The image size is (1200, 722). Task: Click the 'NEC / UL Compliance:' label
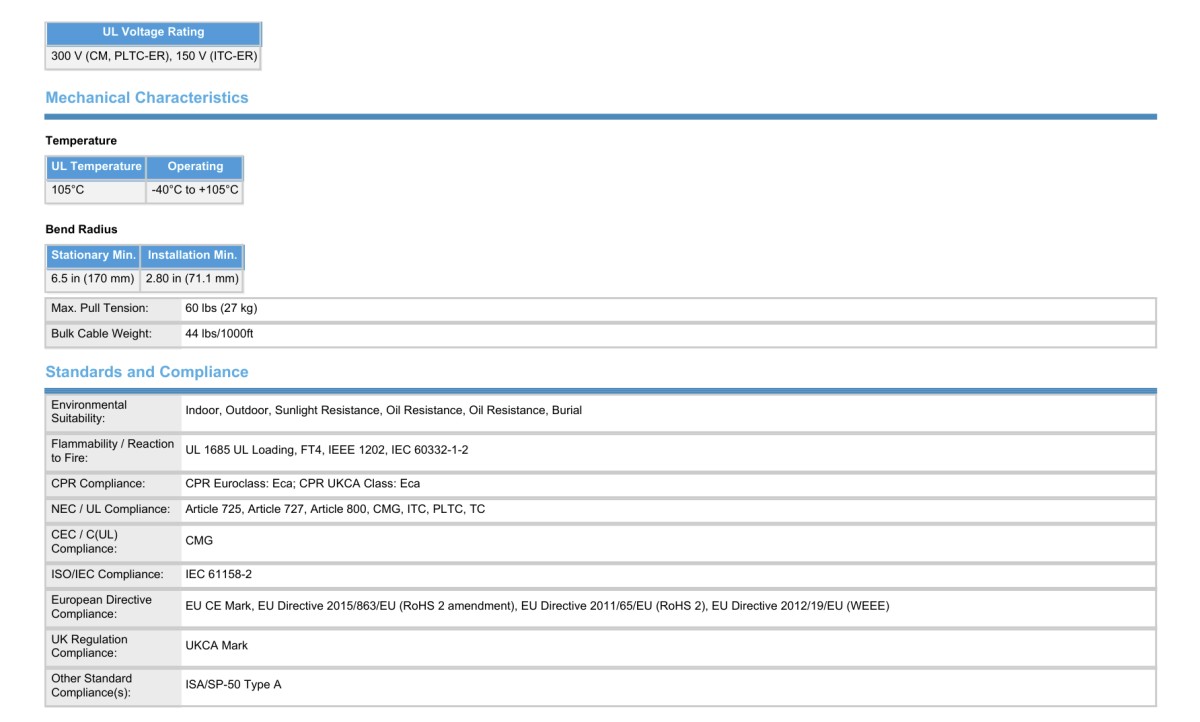[x=111, y=510]
